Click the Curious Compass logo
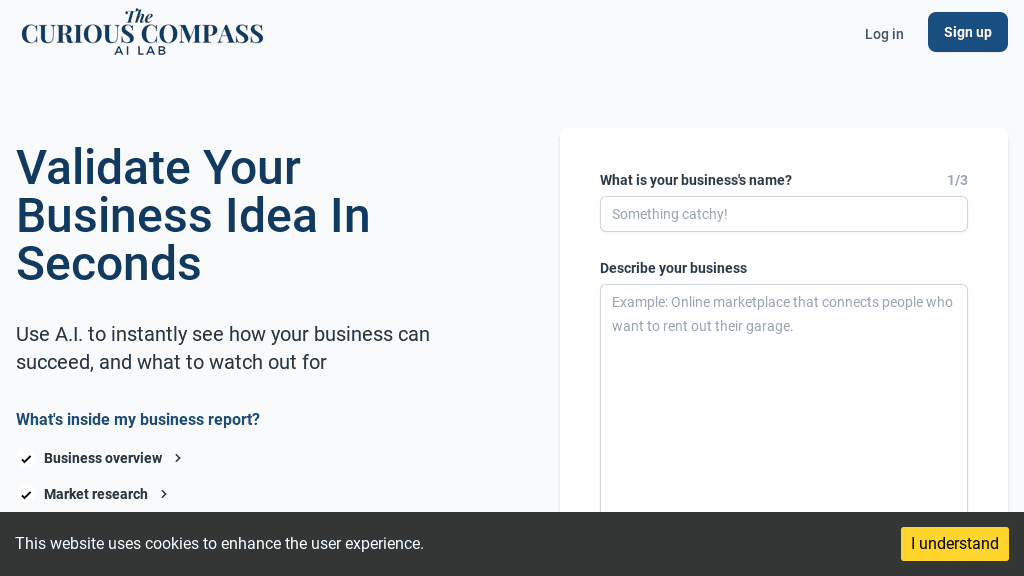Viewport: 1024px width, 576px height. point(142,32)
